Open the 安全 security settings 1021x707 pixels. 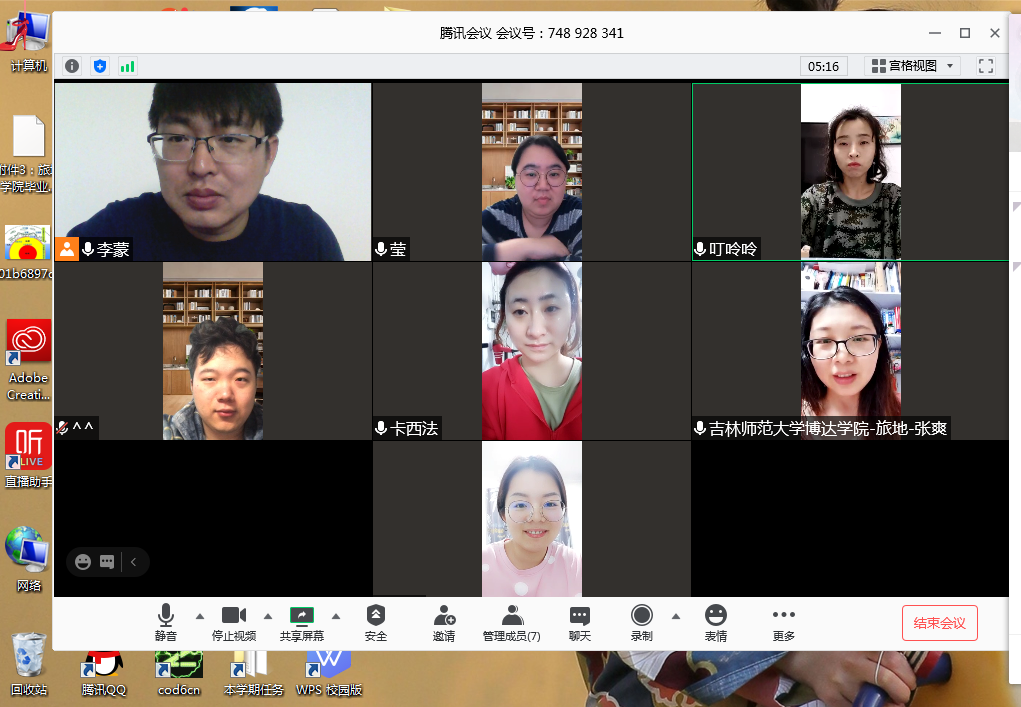(x=376, y=623)
